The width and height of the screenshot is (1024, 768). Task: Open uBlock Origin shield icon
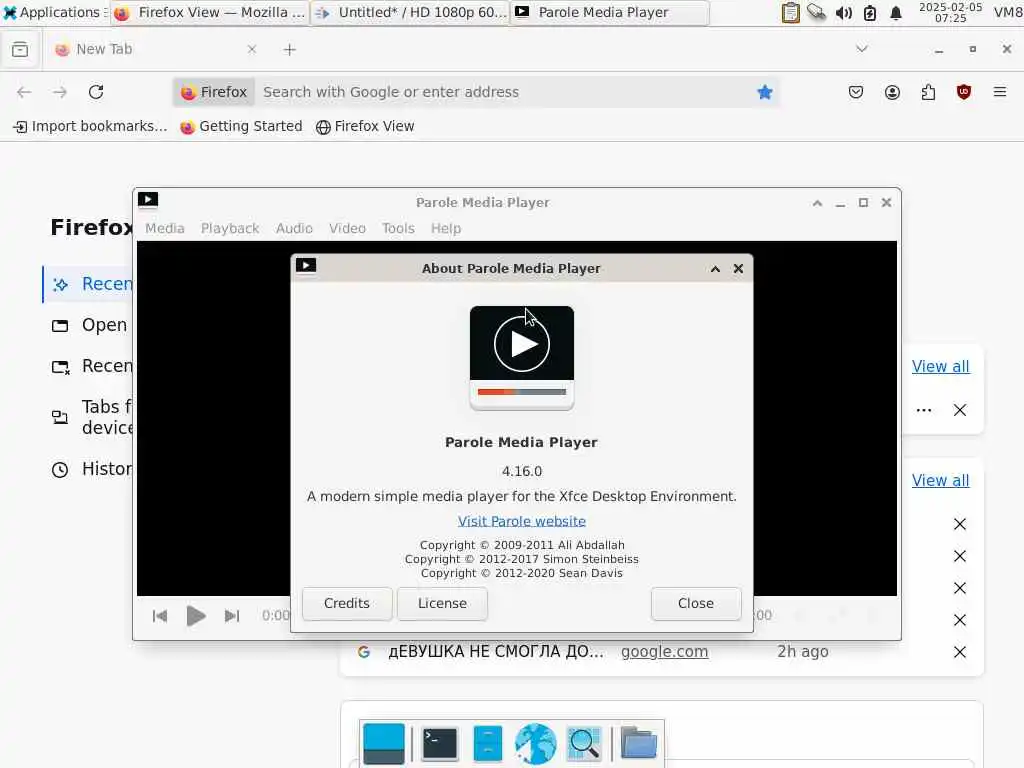963,92
